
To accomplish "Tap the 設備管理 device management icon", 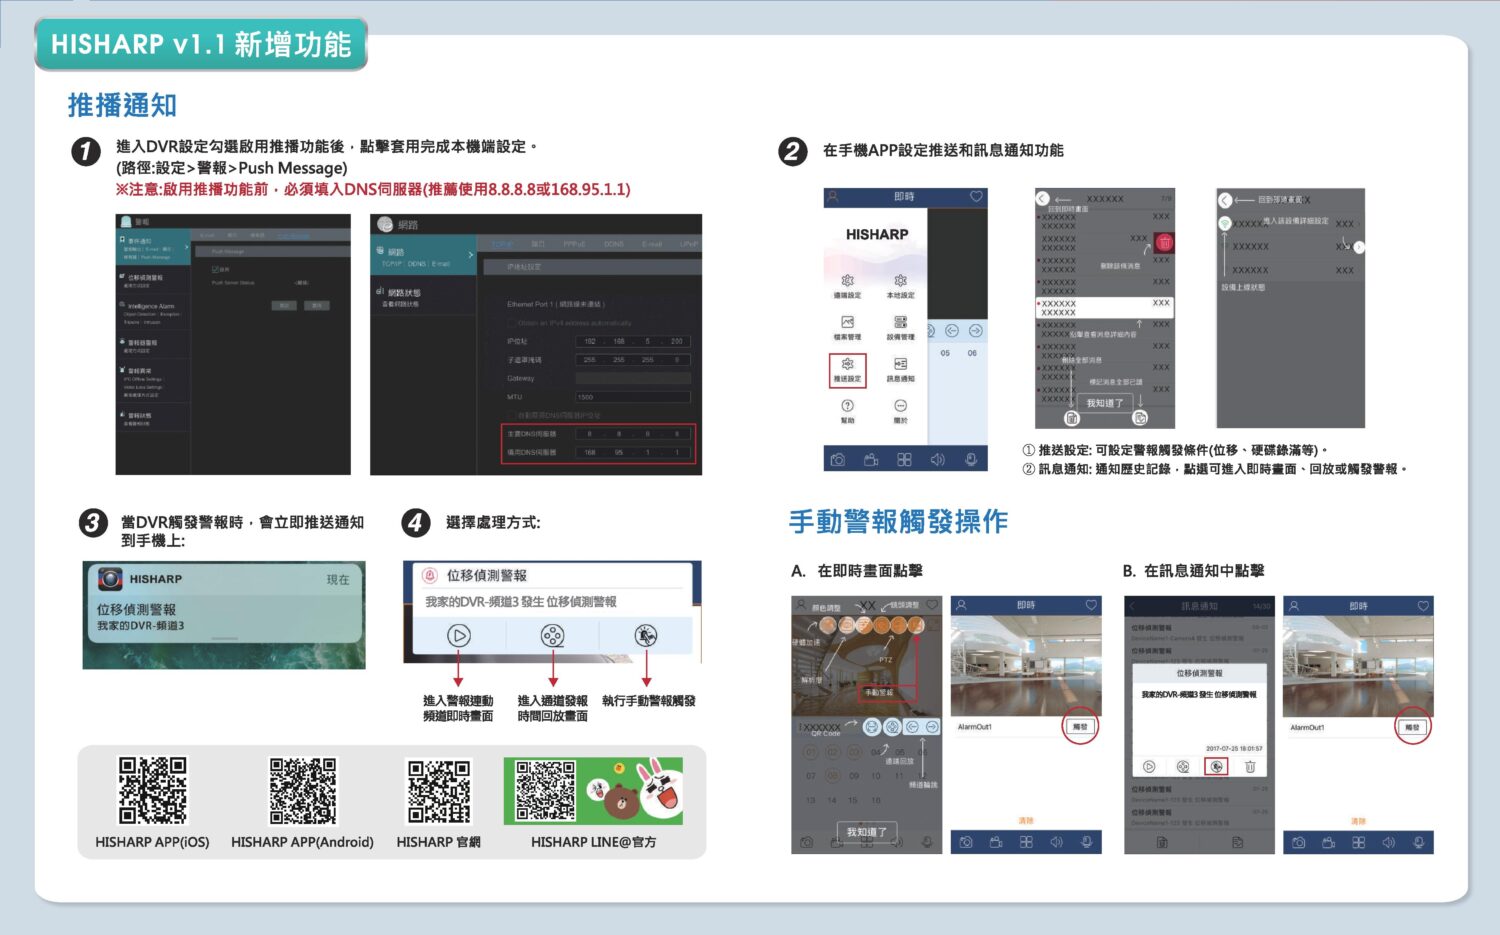I will [900, 326].
